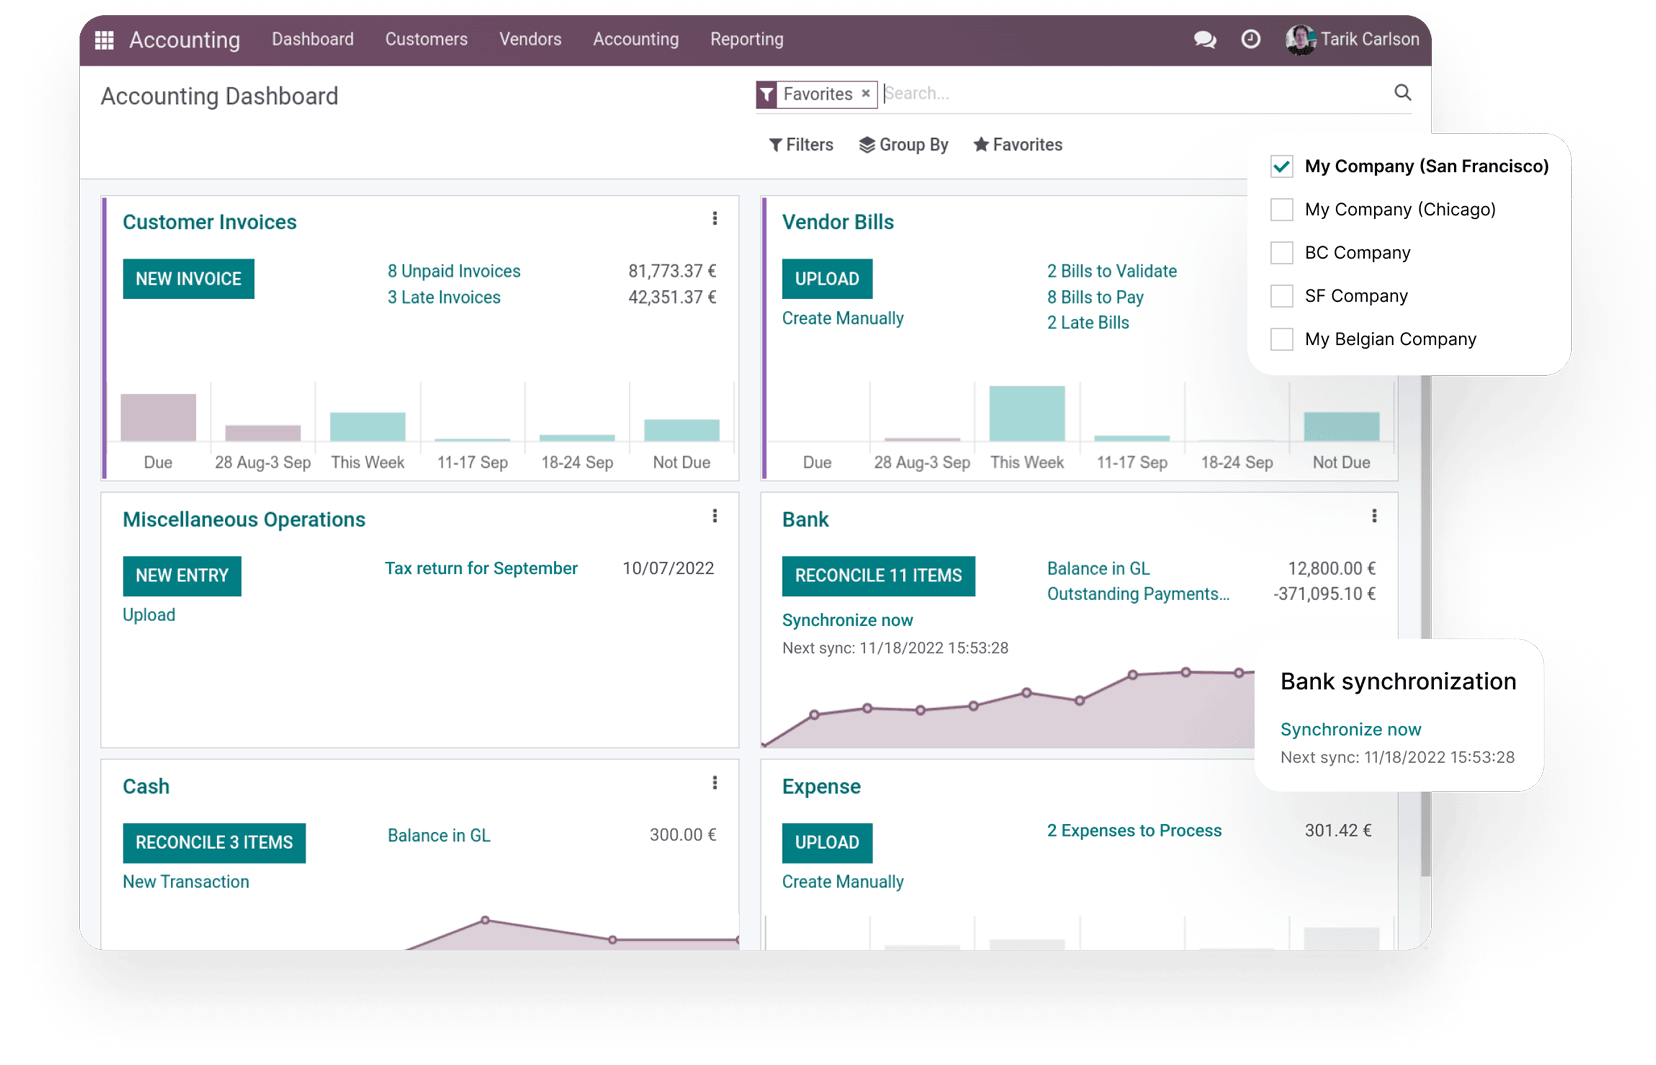1656x1065 pixels.
Task: Open the recent activities clock icon
Action: [1250, 40]
